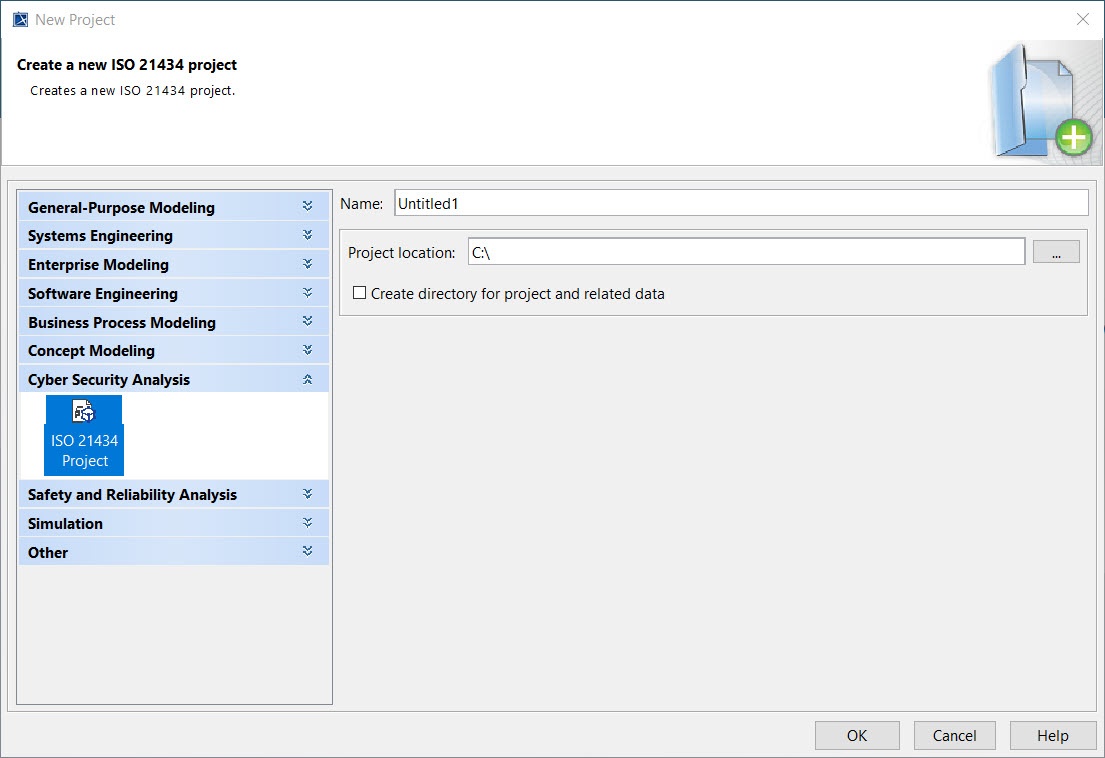Expand Safety and Reliability Analysis chevron
The height and width of the screenshot is (758, 1105).
pos(308,495)
